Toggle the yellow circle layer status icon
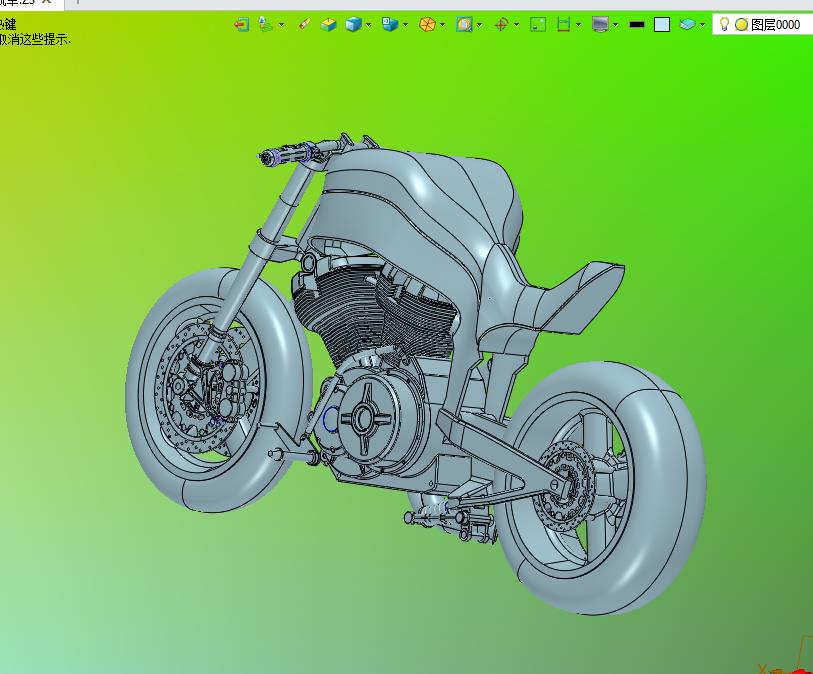813x674 pixels. tap(741, 24)
